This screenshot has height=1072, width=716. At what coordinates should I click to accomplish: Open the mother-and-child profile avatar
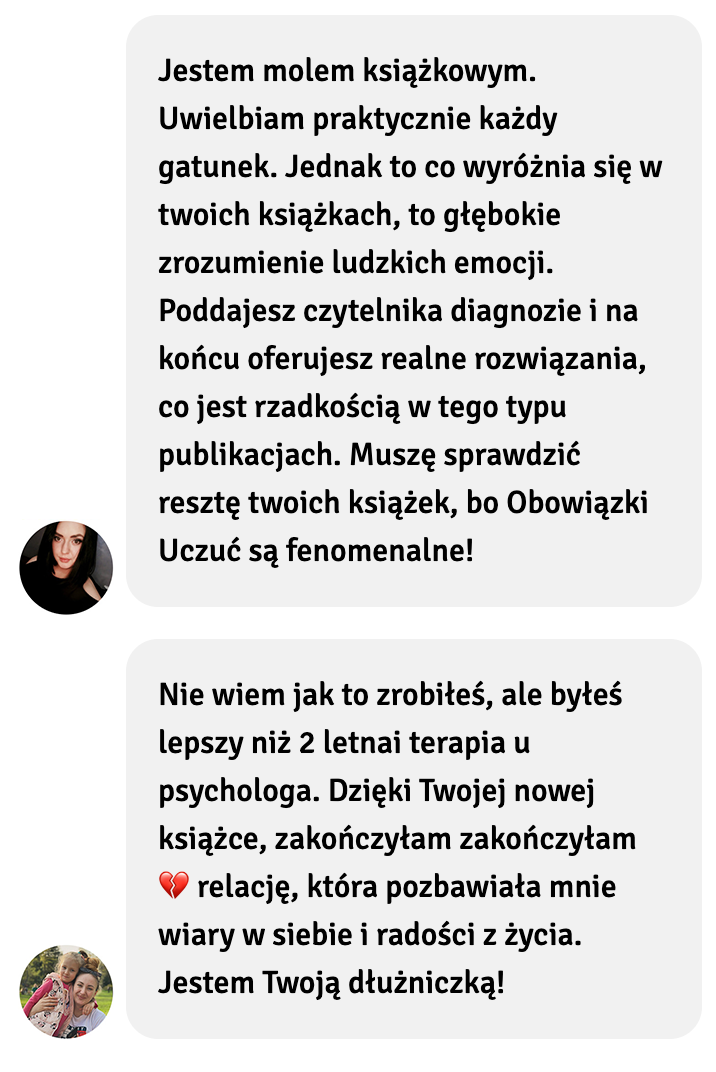[66, 992]
